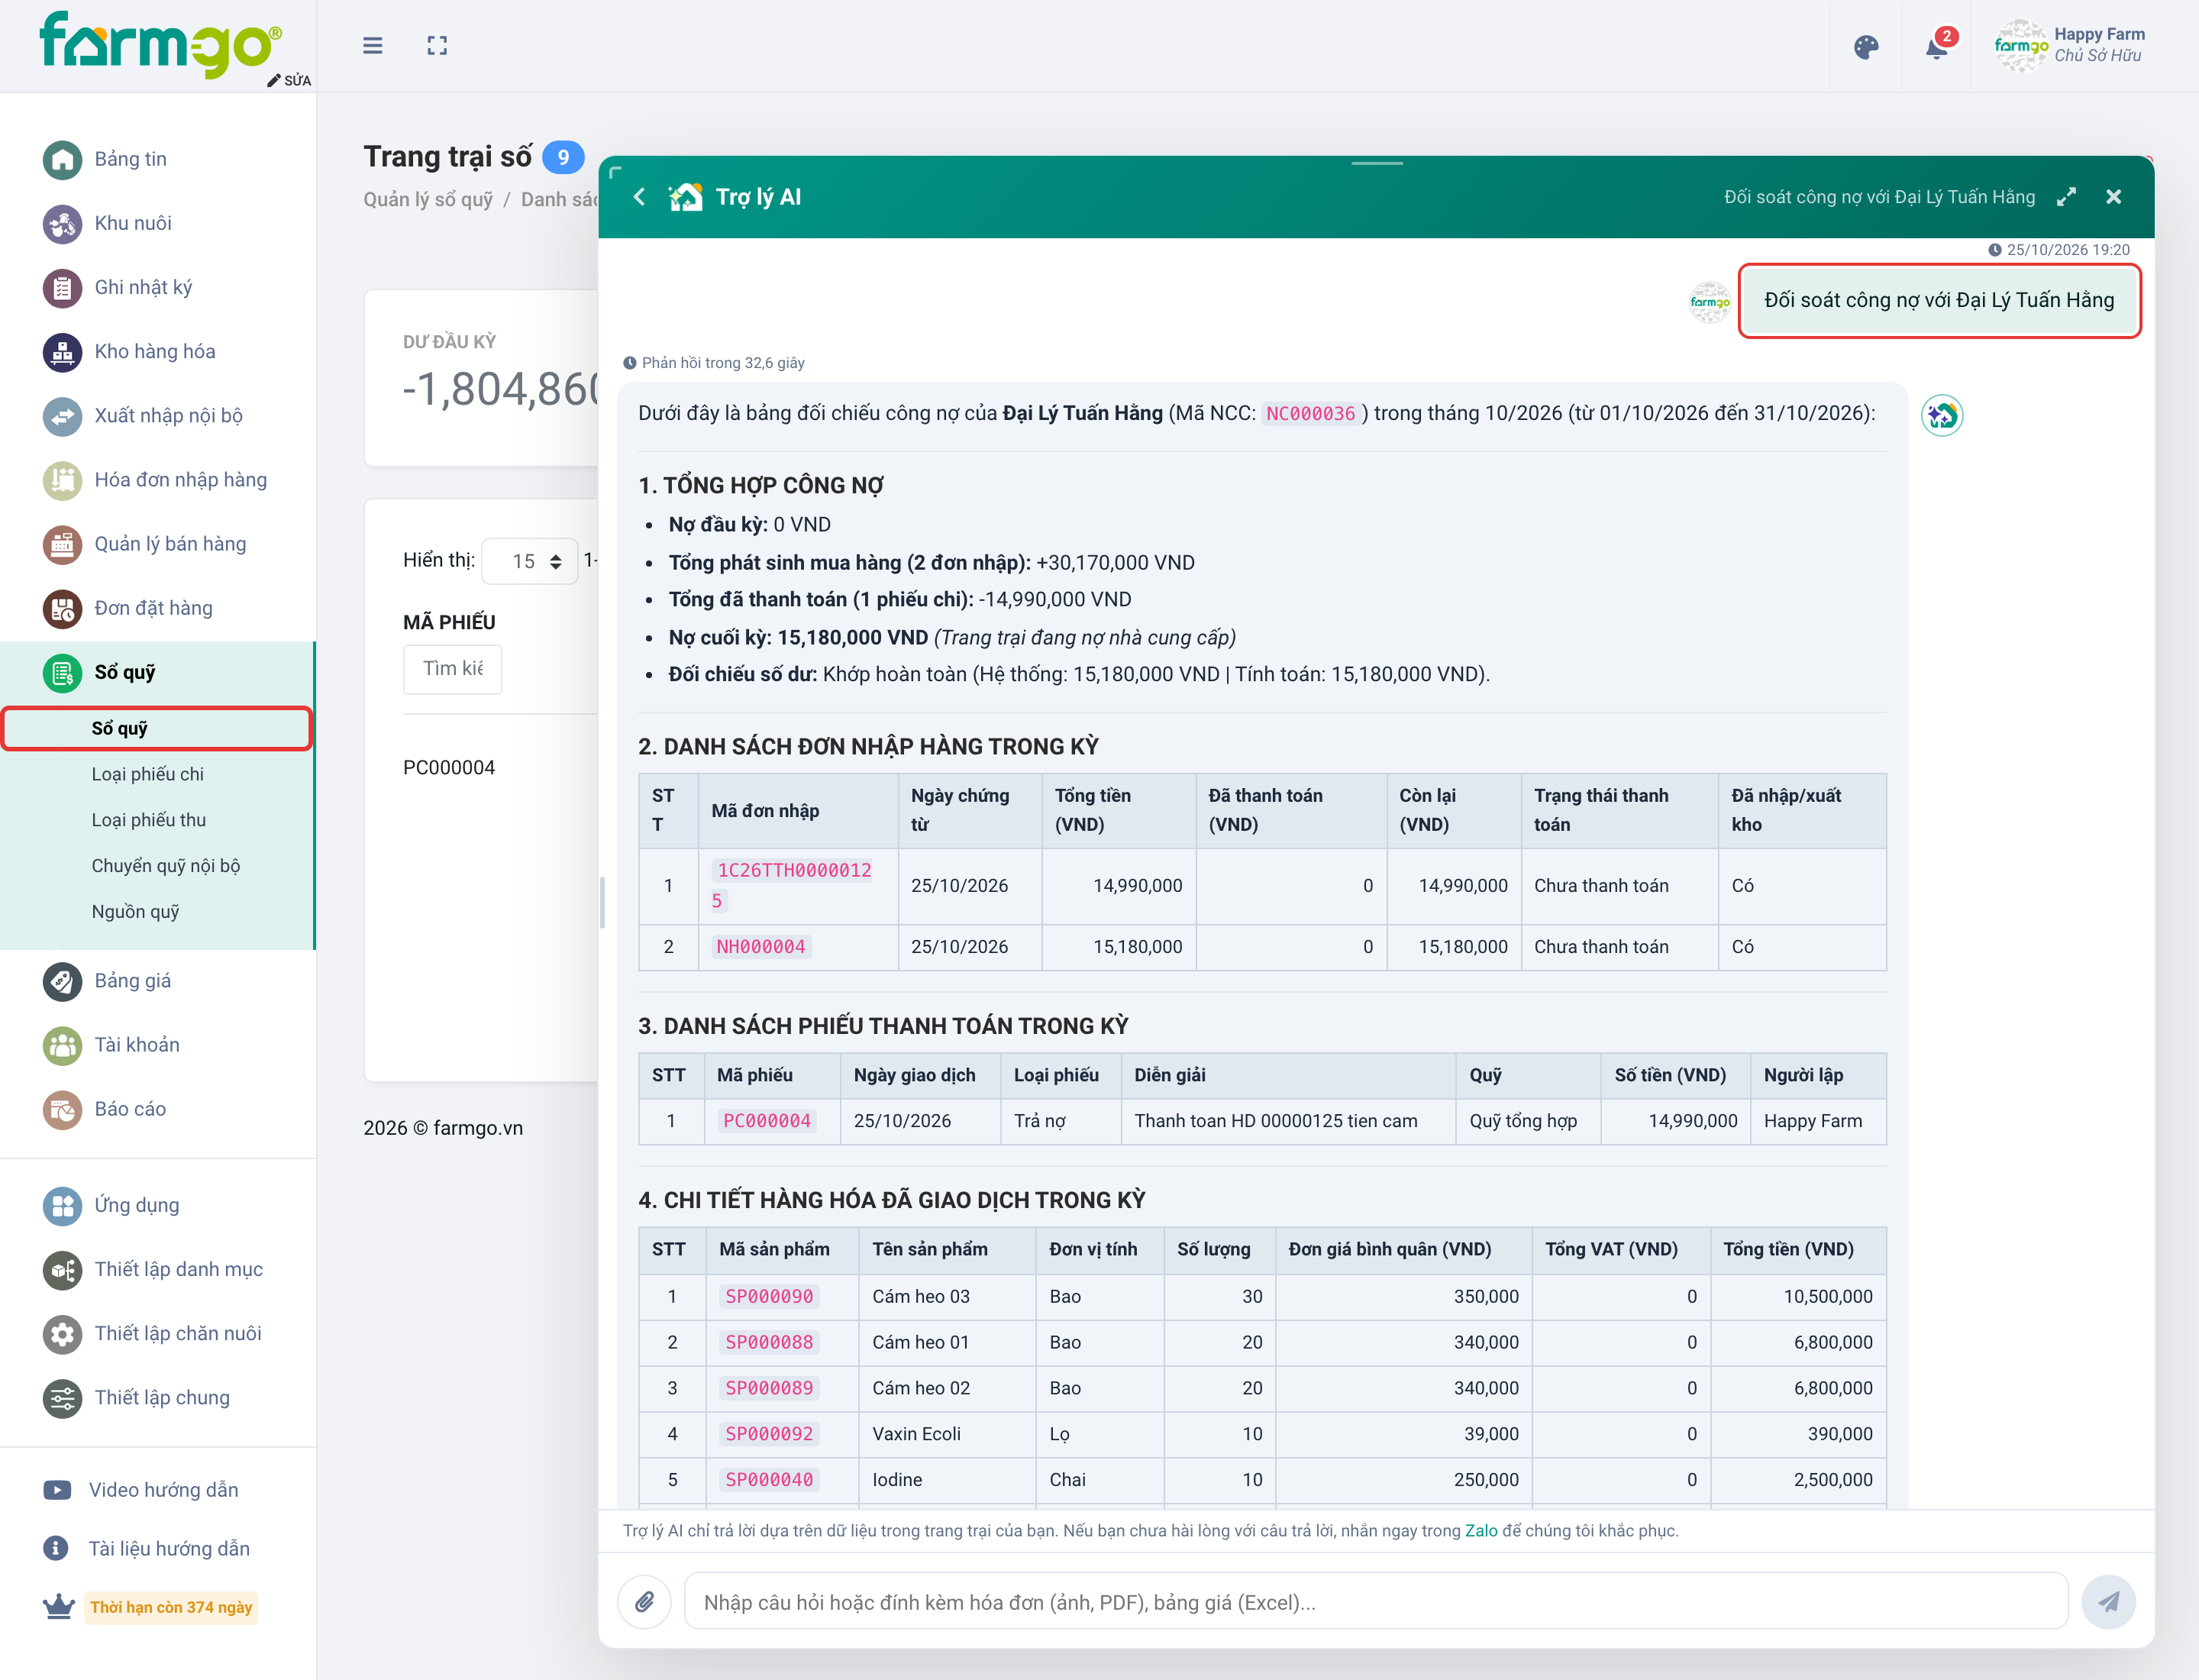The height and width of the screenshot is (1680, 2199).
Task: Expand the AI assistant panel
Action: (2066, 197)
